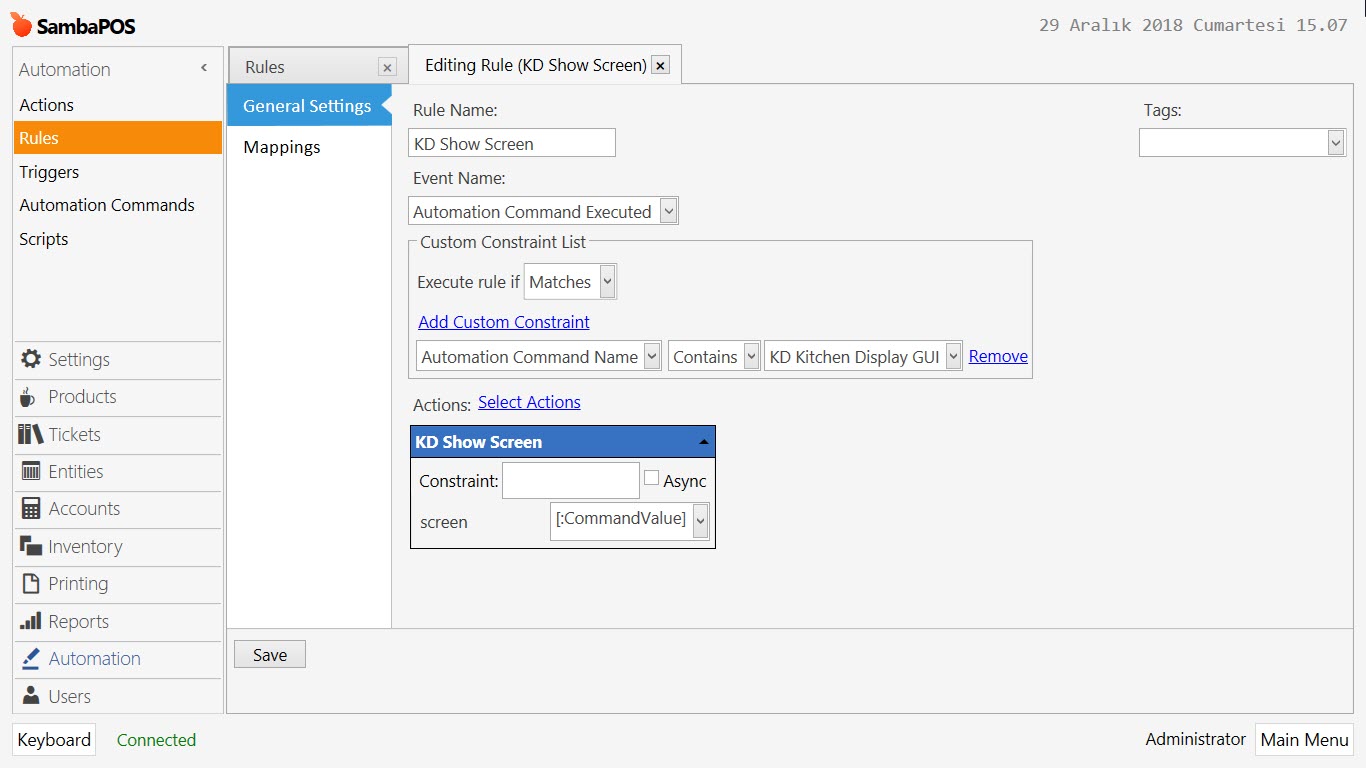Click the Save button
The width and height of the screenshot is (1366, 768).
click(x=269, y=655)
